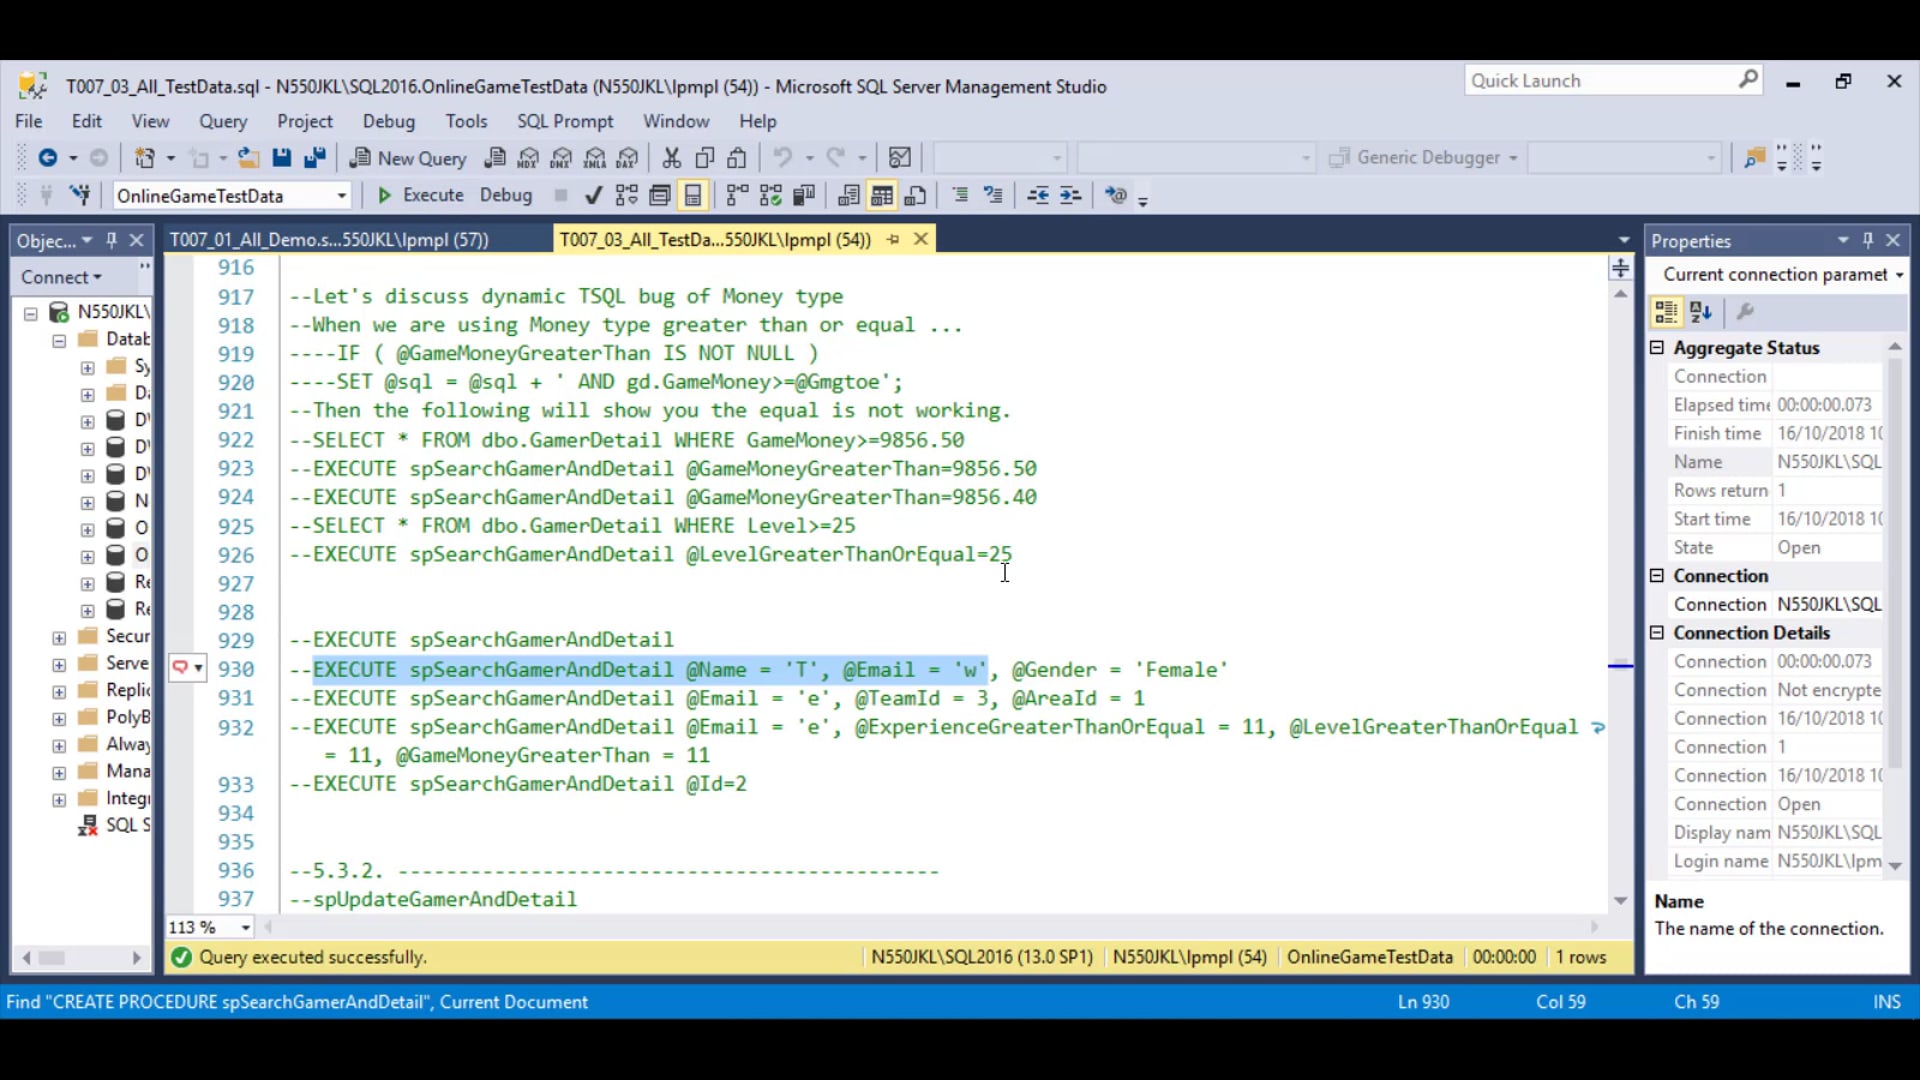Click the Cut scissors icon
The height and width of the screenshot is (1080, 1920).
671,158
